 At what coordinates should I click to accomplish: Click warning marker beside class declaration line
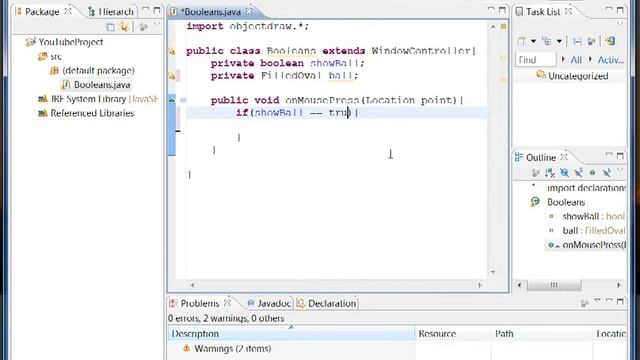coord(172,51)
